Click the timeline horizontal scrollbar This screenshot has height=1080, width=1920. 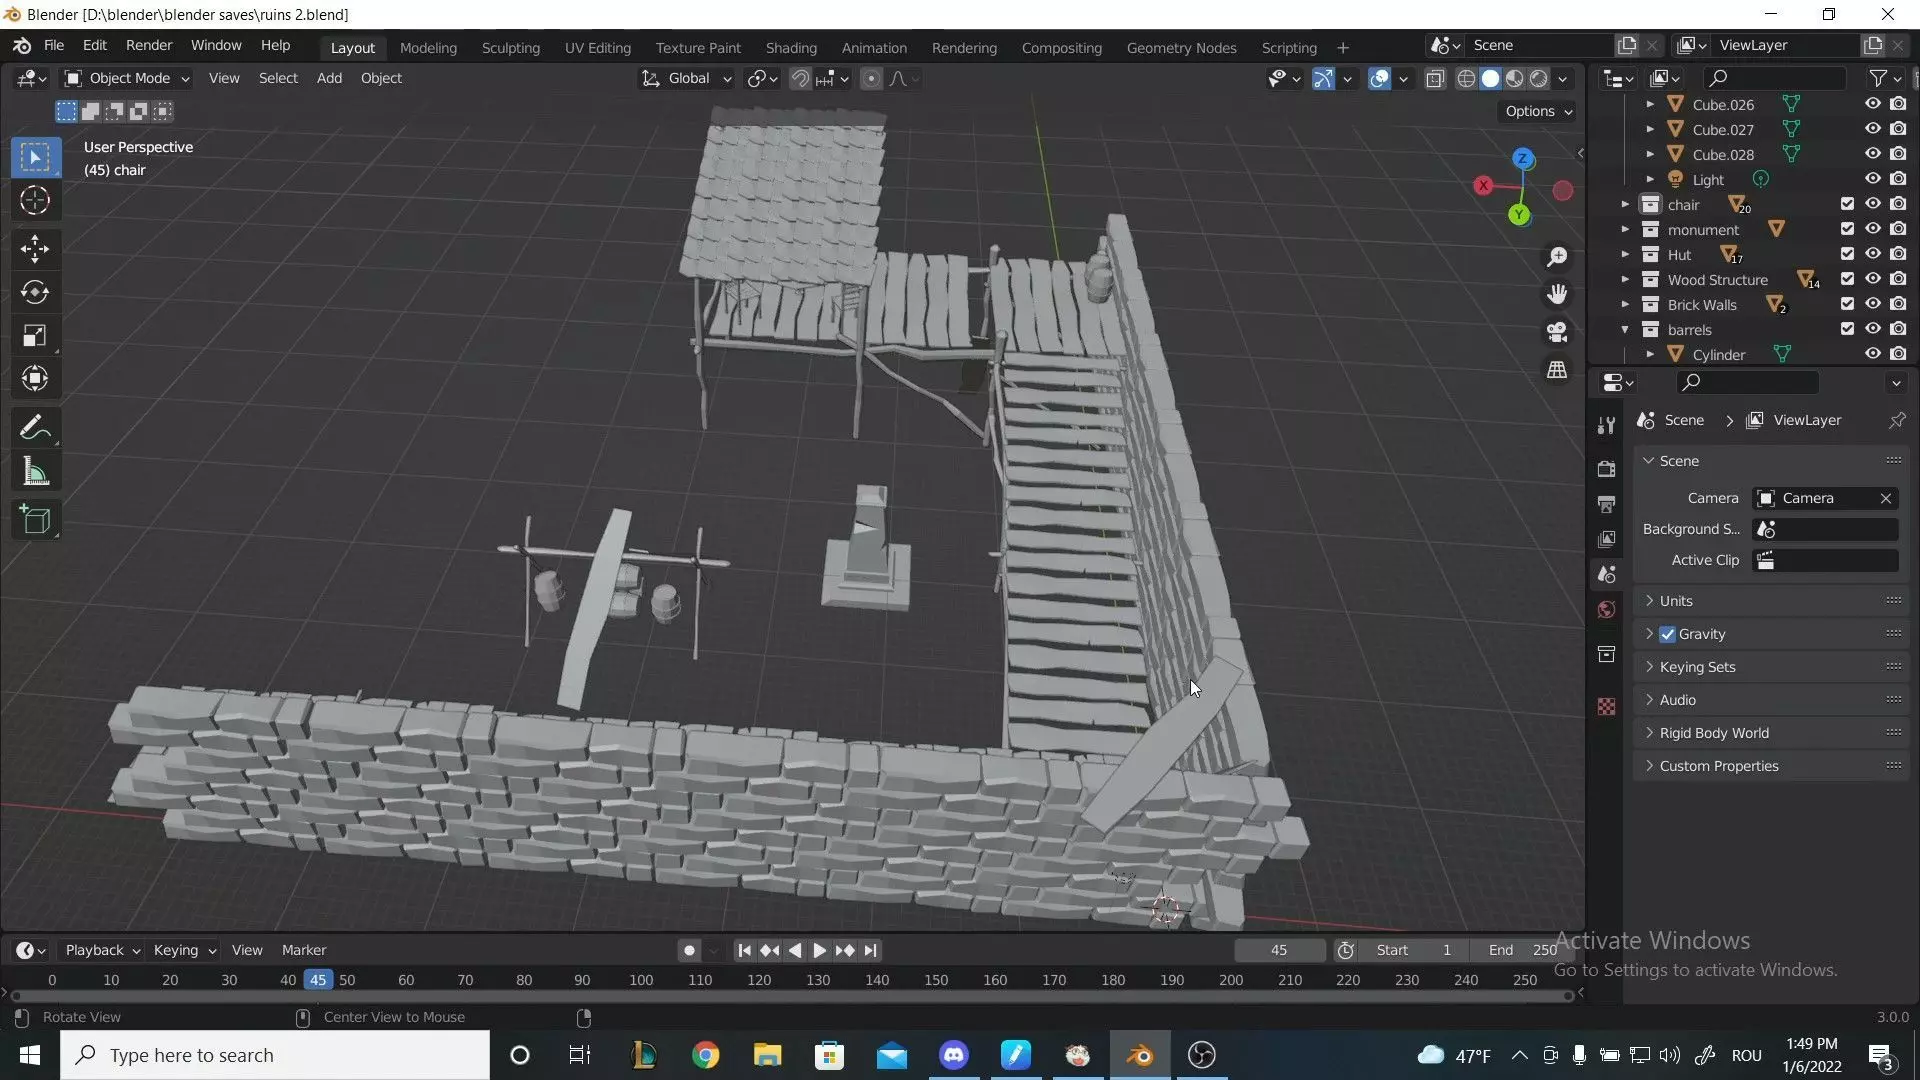click(x=791, y=996)
